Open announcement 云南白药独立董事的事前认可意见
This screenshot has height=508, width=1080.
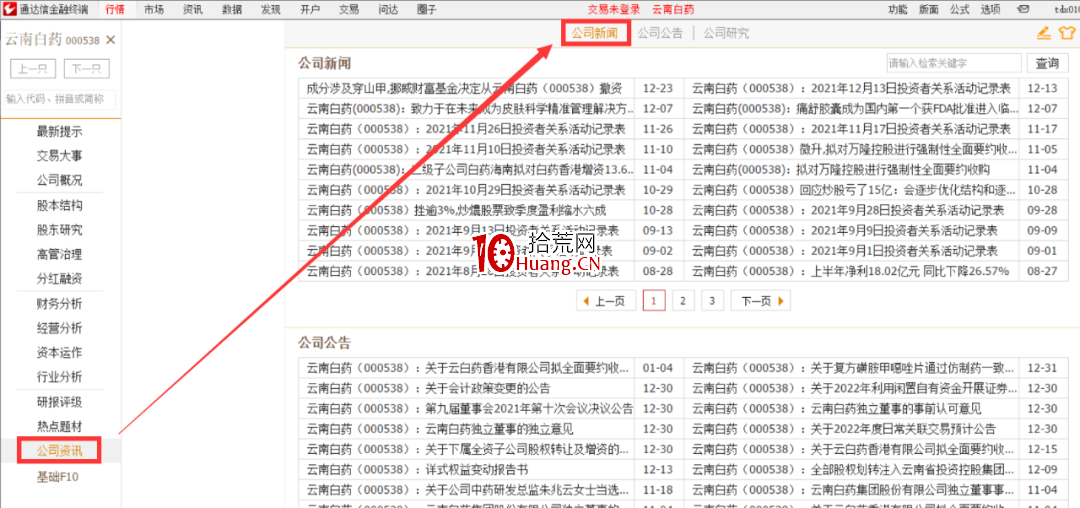[x=837, y=408]
